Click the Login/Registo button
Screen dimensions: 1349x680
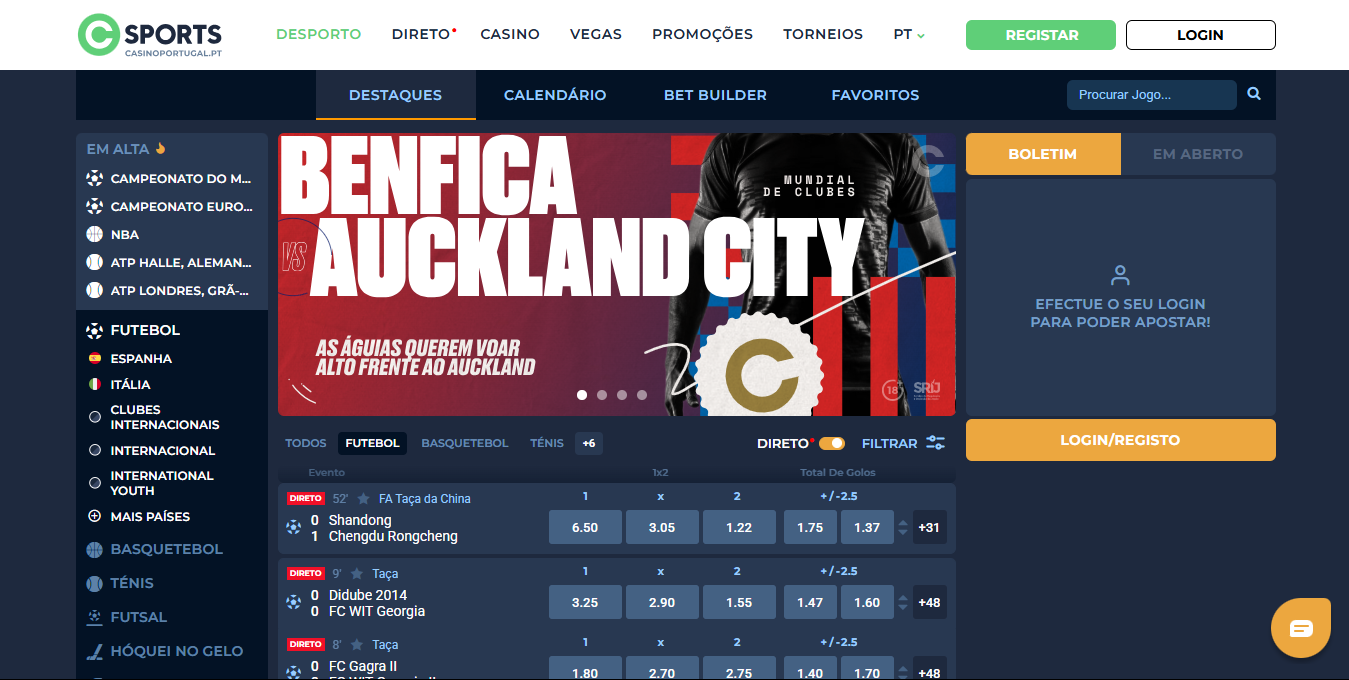pos(1121,440)
